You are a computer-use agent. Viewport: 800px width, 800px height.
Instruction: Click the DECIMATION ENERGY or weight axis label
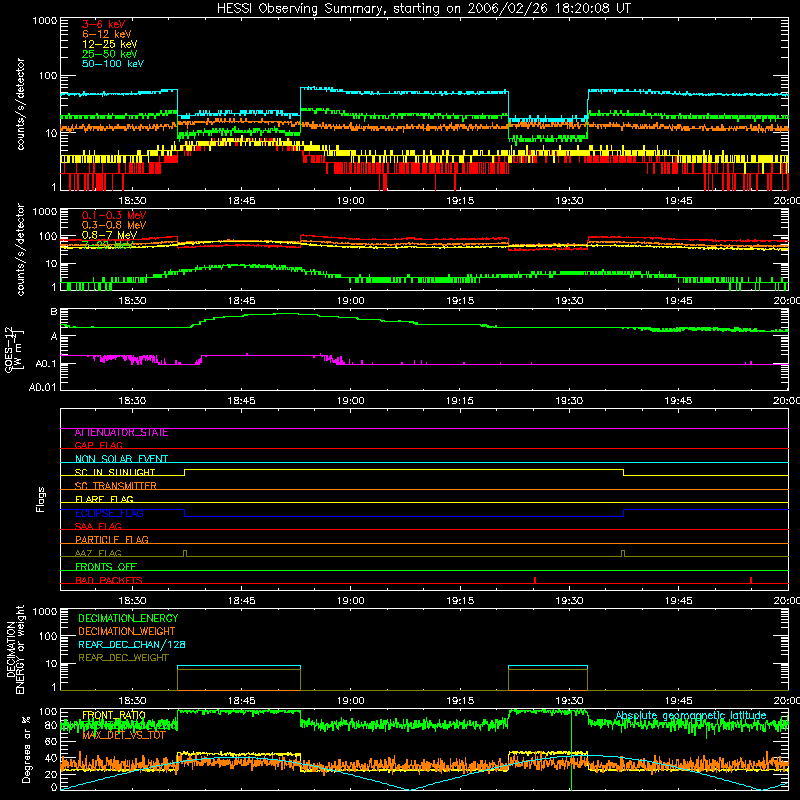point(15,649)
